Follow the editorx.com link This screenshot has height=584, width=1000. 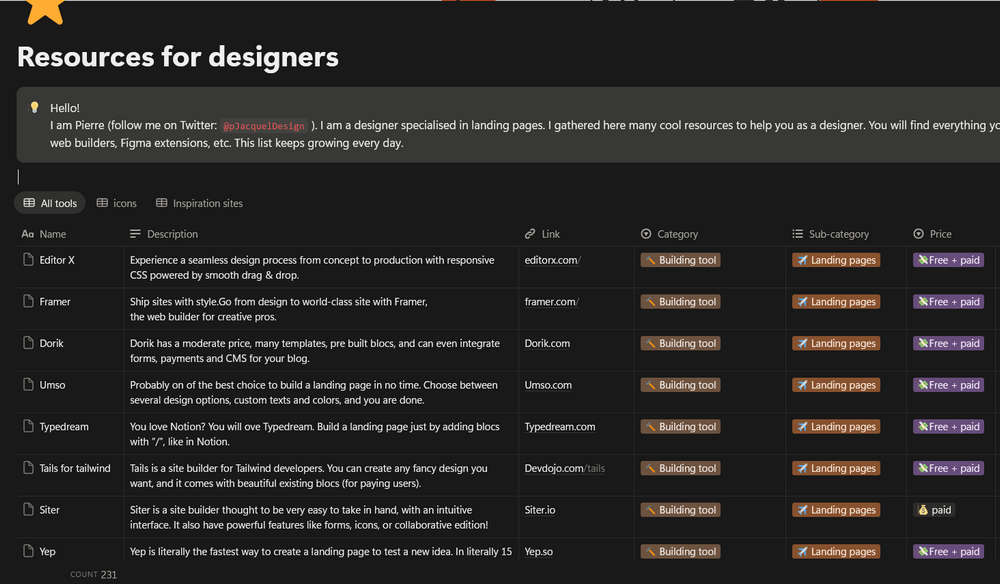pyautogui.click(x=552, y=260)
